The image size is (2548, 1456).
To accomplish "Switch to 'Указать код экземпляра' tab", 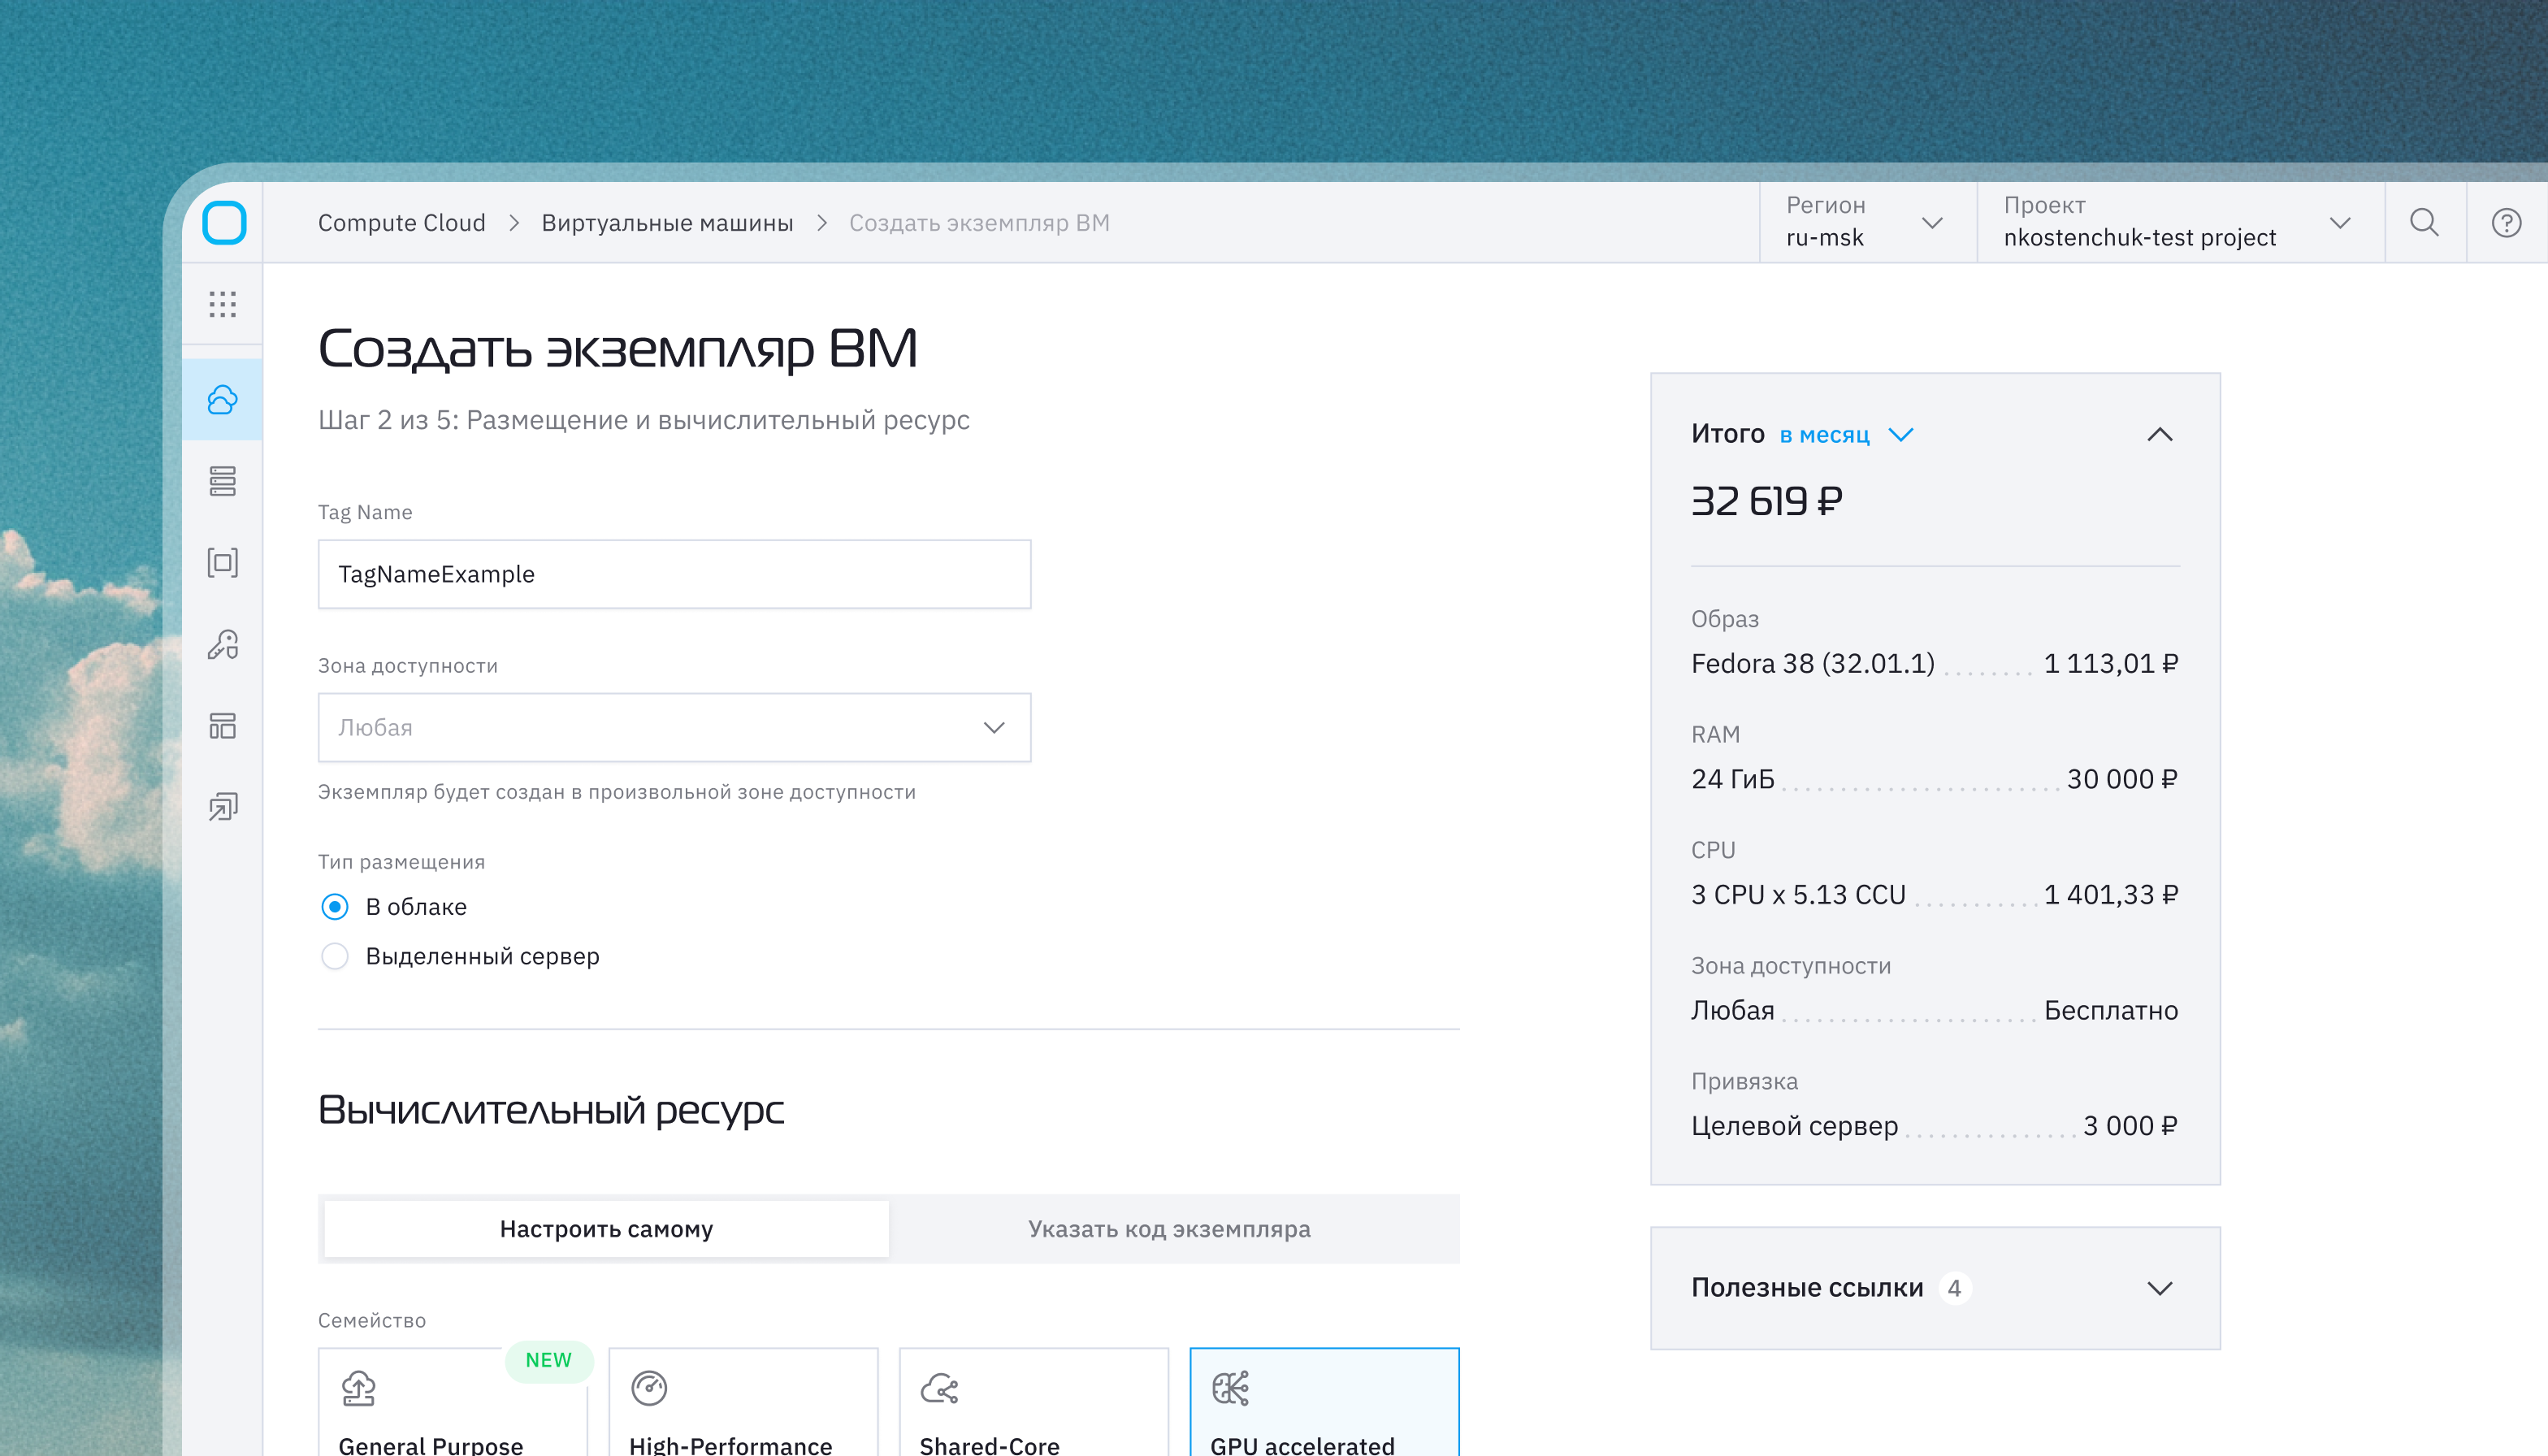I will pos(1169,1229).
